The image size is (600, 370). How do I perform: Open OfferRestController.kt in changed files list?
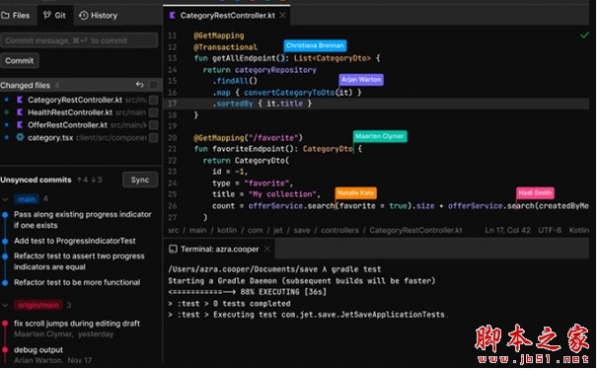click(67, 125)
